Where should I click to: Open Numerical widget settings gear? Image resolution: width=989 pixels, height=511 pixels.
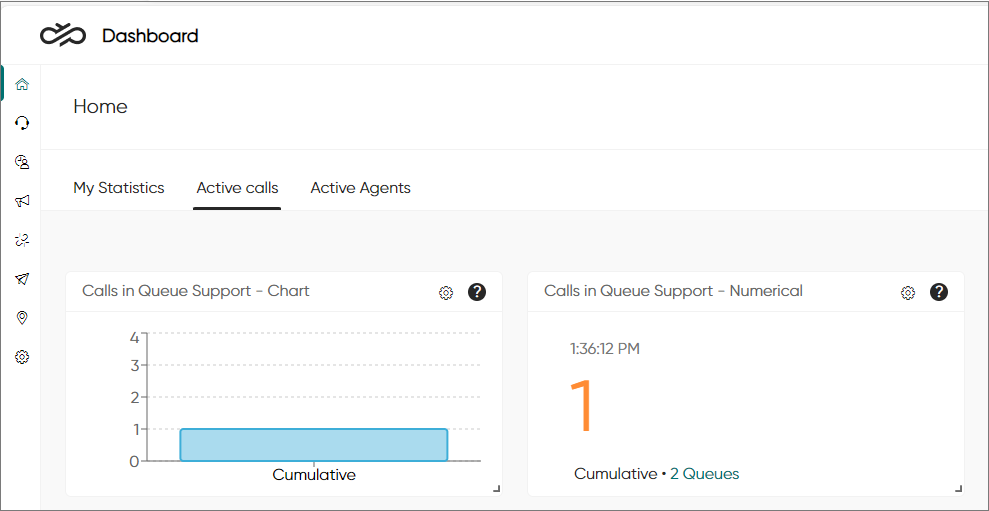(908, 293)
